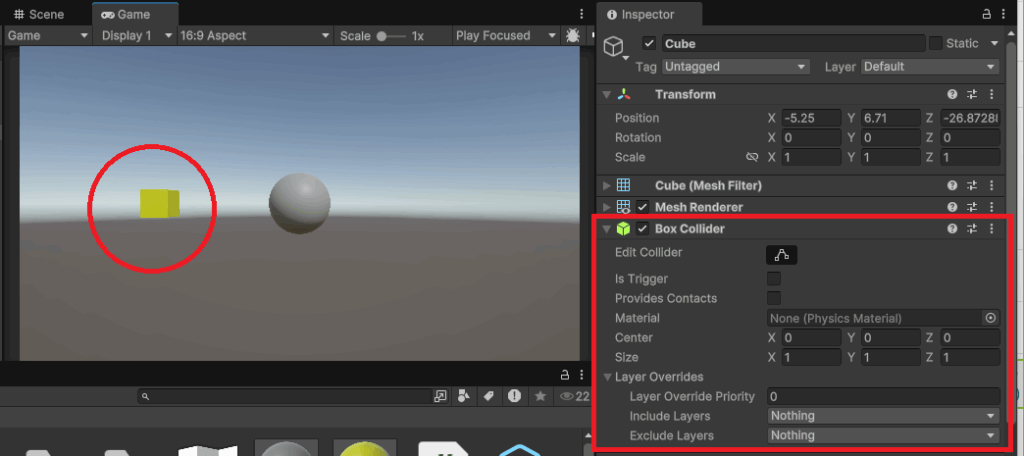Open Mesh Renderer context menu

point(991,207)
